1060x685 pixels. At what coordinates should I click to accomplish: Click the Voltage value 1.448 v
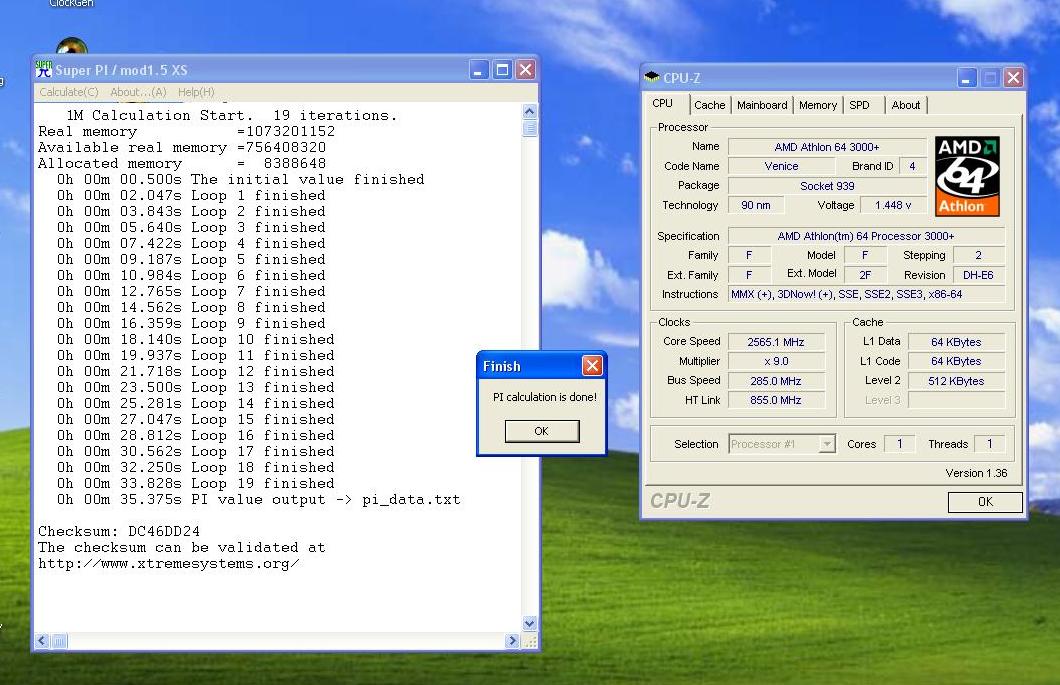click(892, 205)
